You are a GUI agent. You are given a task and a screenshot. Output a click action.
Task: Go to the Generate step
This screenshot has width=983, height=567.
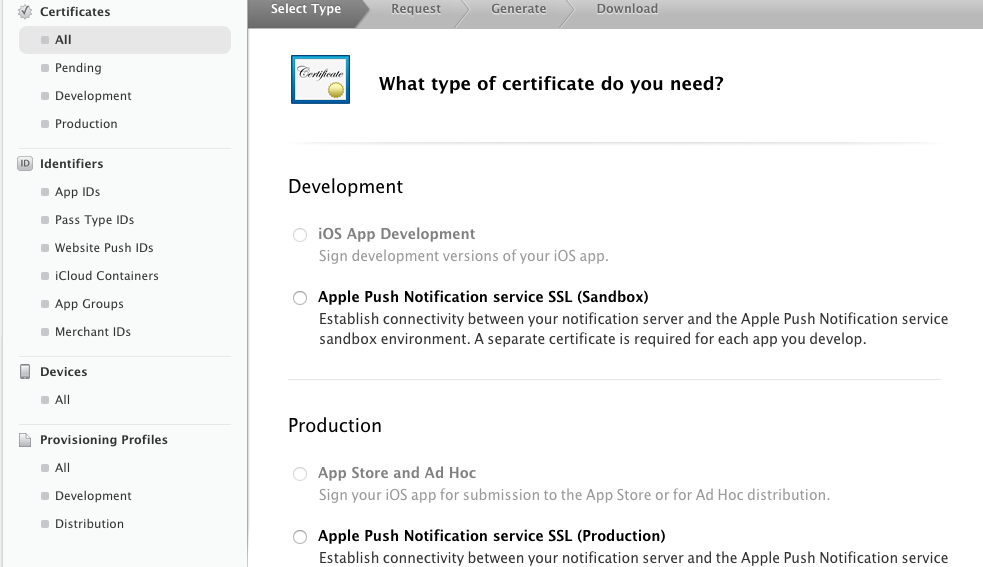coord(518,9)
